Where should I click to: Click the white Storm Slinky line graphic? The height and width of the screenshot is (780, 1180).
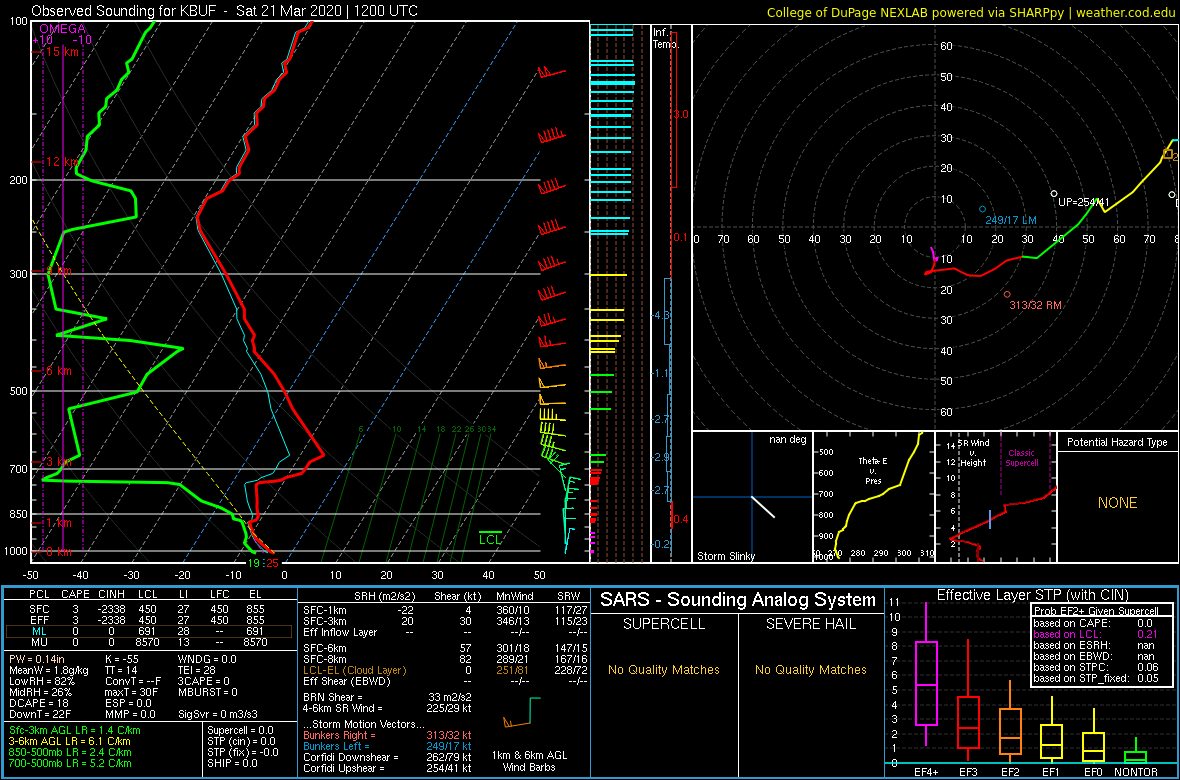click(762, 506)
